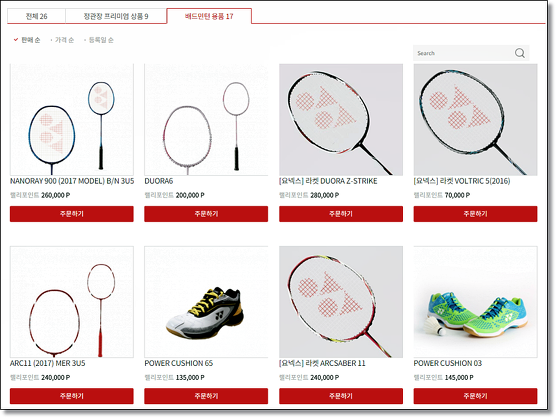Select the 판매 순 sort option
The width and height of the screenshot is (556, 418).
click(x=27, y=40)
